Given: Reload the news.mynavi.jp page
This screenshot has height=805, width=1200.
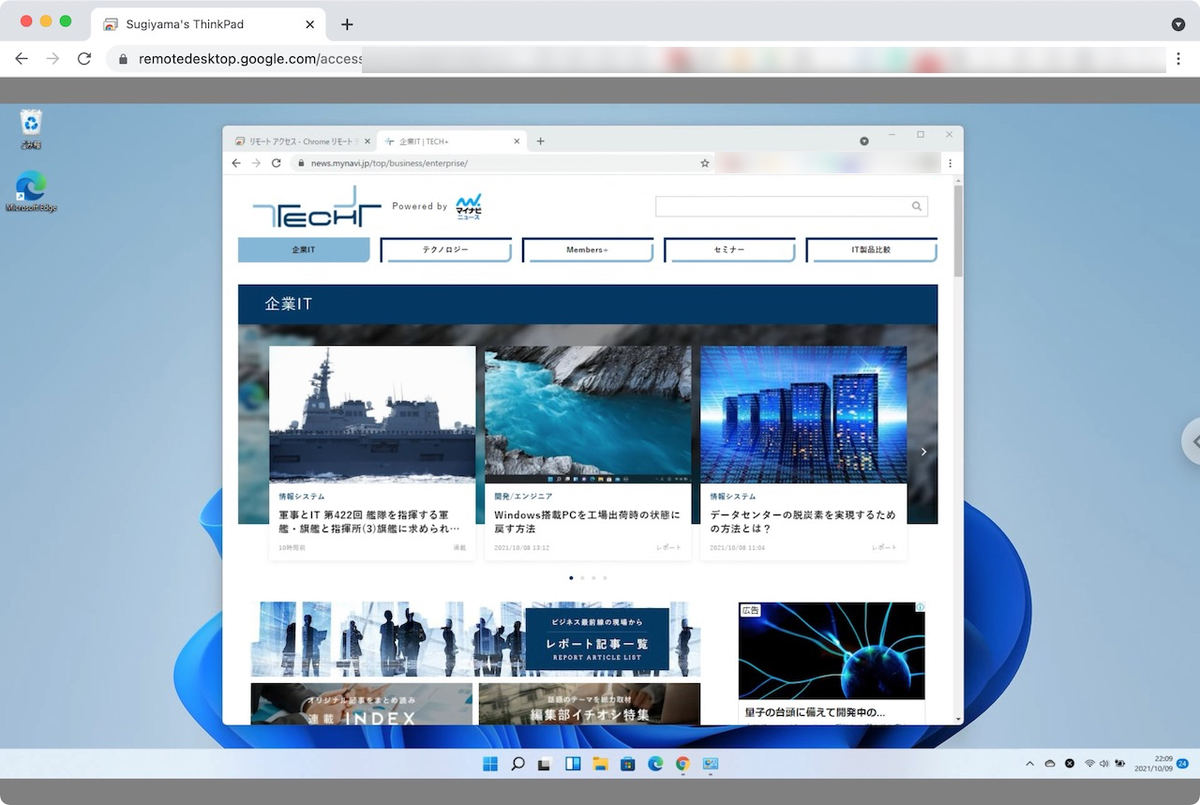Looking at the screenshot, I should tap(276, 163).
